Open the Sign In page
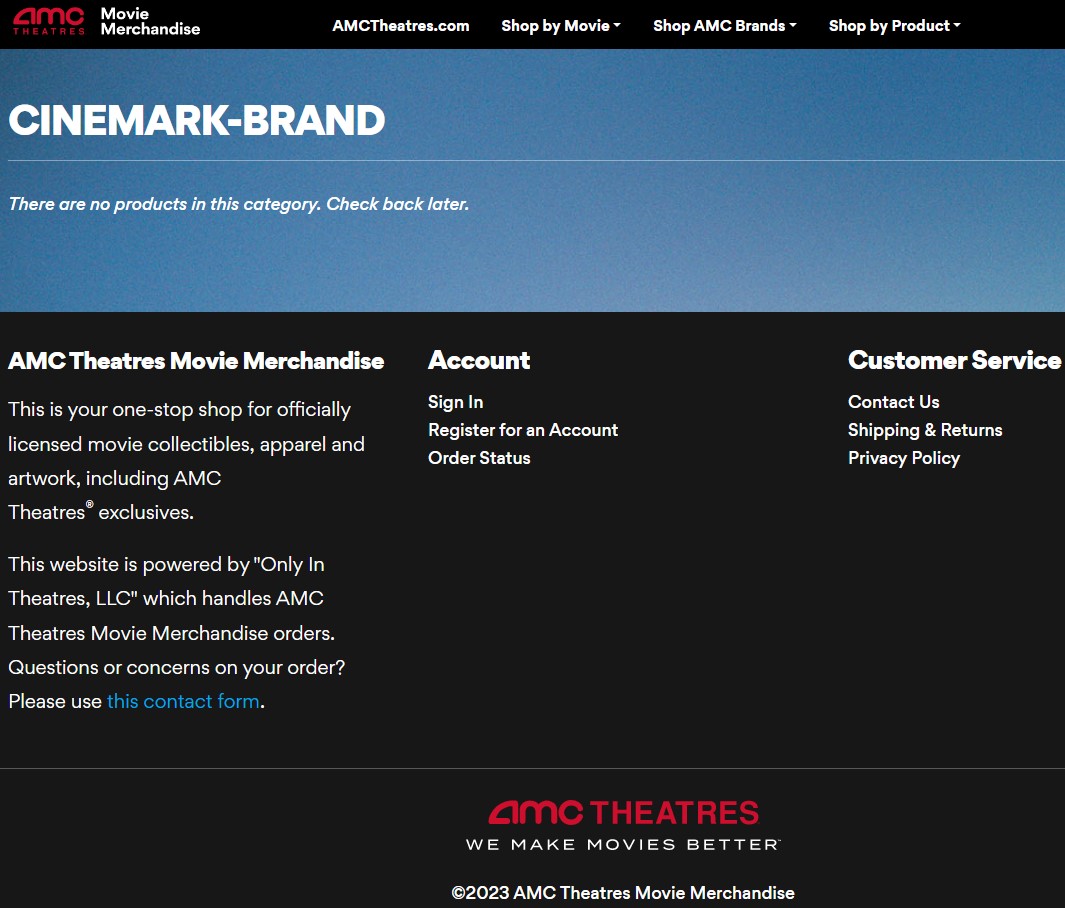The height and width of the screenshot is (908, 1065). [x=455, y=402]
